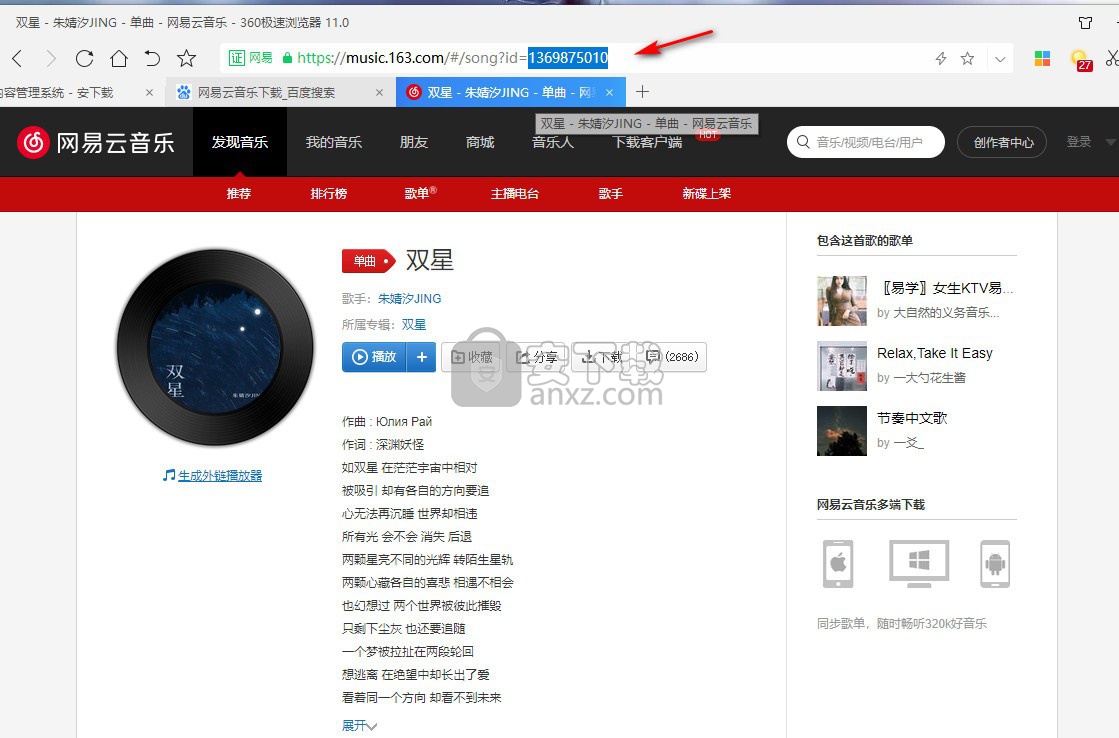Open the 下载客户端 nav item
This screenshot has width=1119, height=738.
pyautogui.click(x=647, y=142)
